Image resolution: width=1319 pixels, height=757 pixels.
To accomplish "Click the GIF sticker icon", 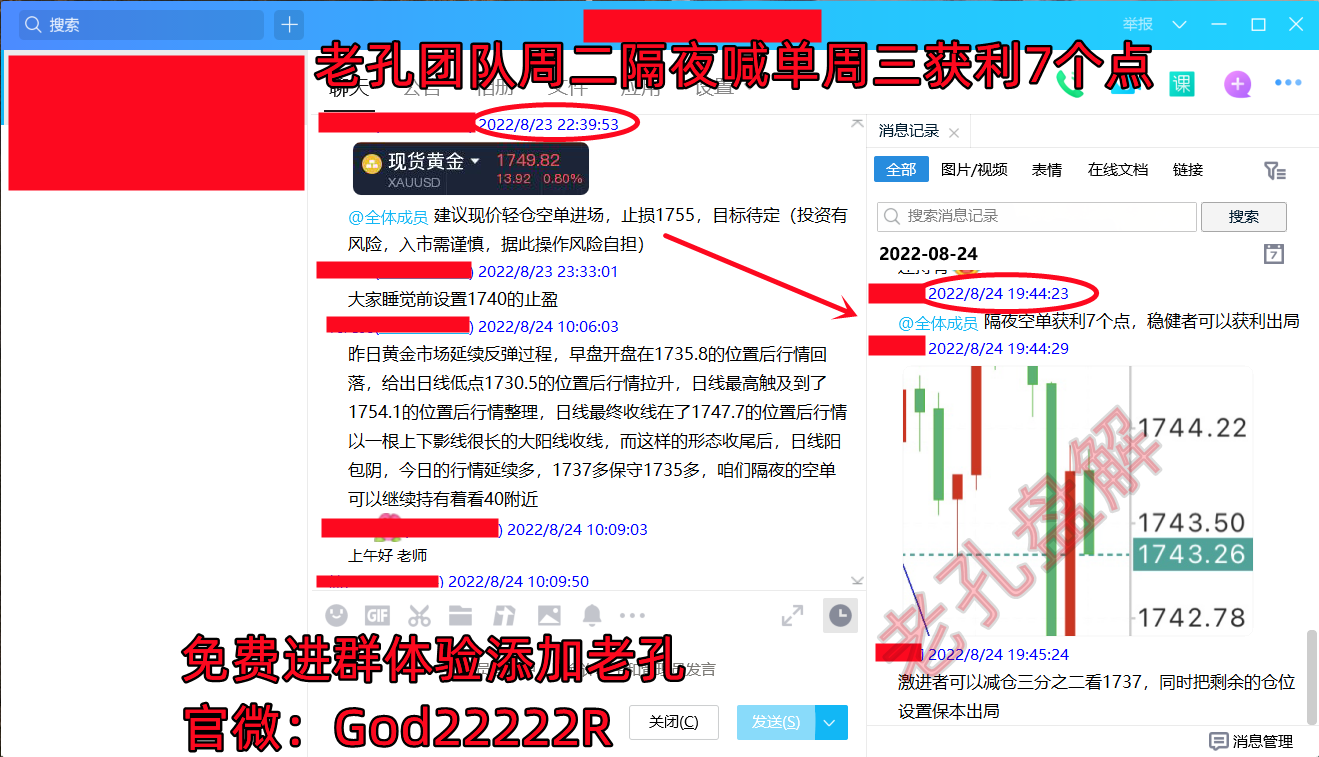I will coord(377,615).
